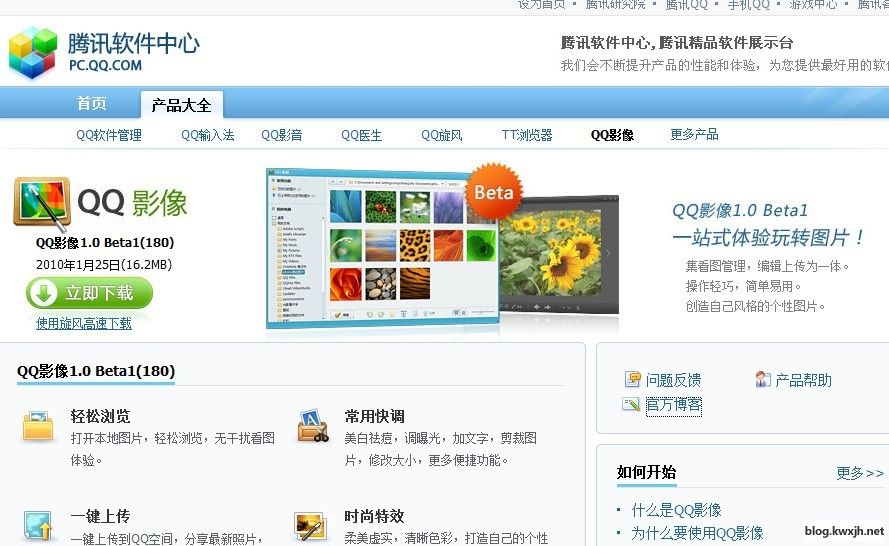
Task: Click the 官方博客 pencil note icon
Action: [x=631, y=404]
